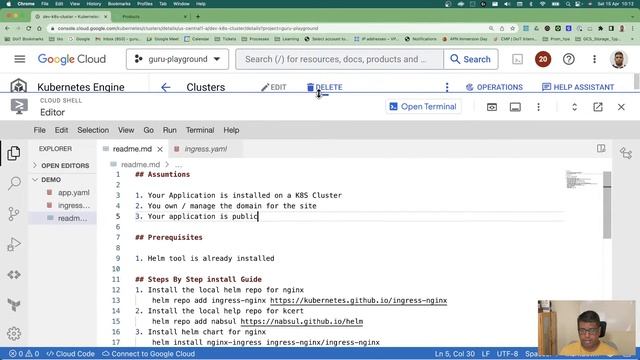Open the Search view in activity bar

(14, 183)
